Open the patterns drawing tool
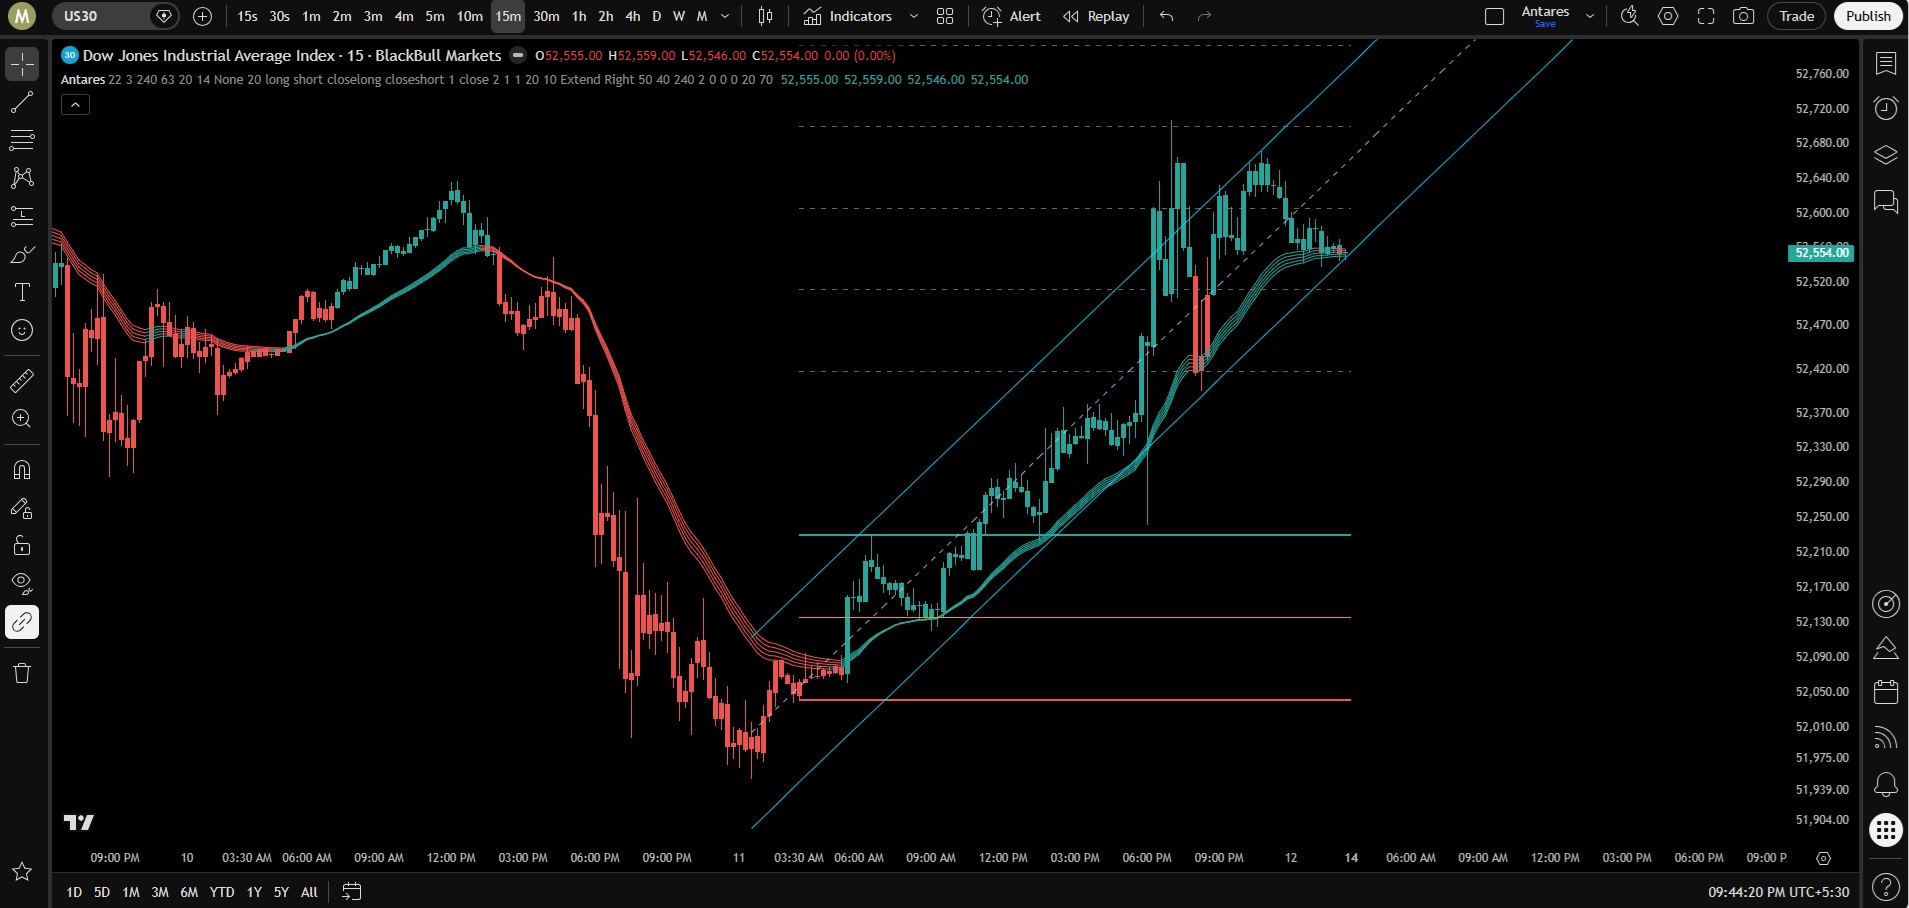The image size is (1909, 908). coord(22,178)
